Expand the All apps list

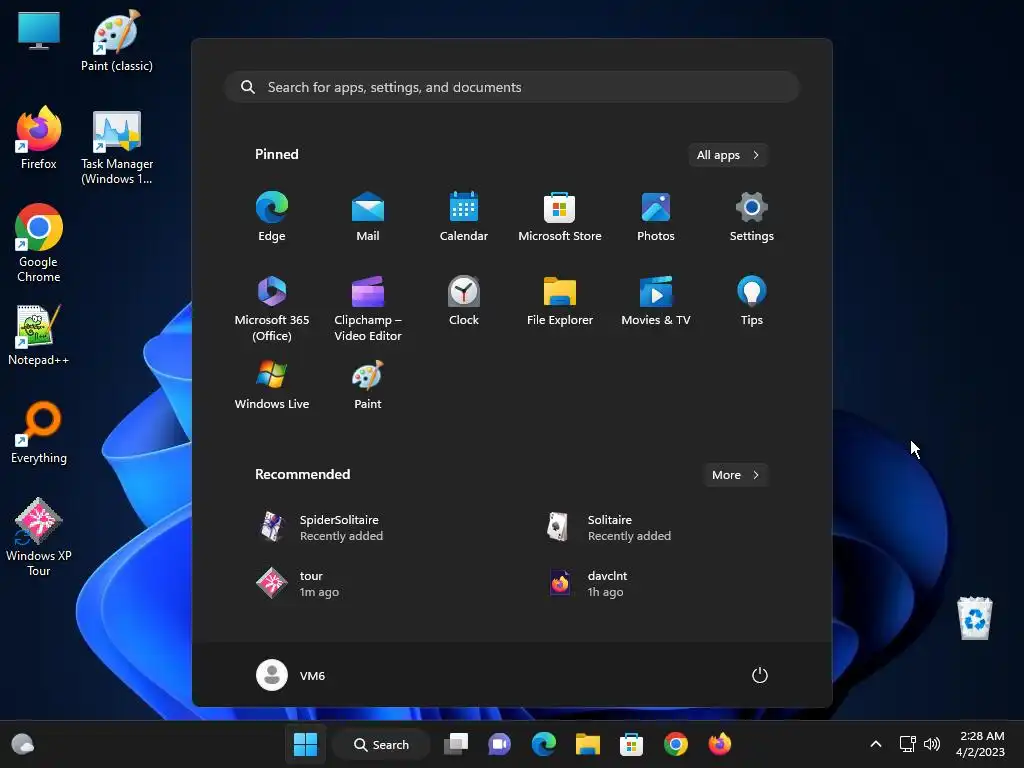(x=728, y=155)
